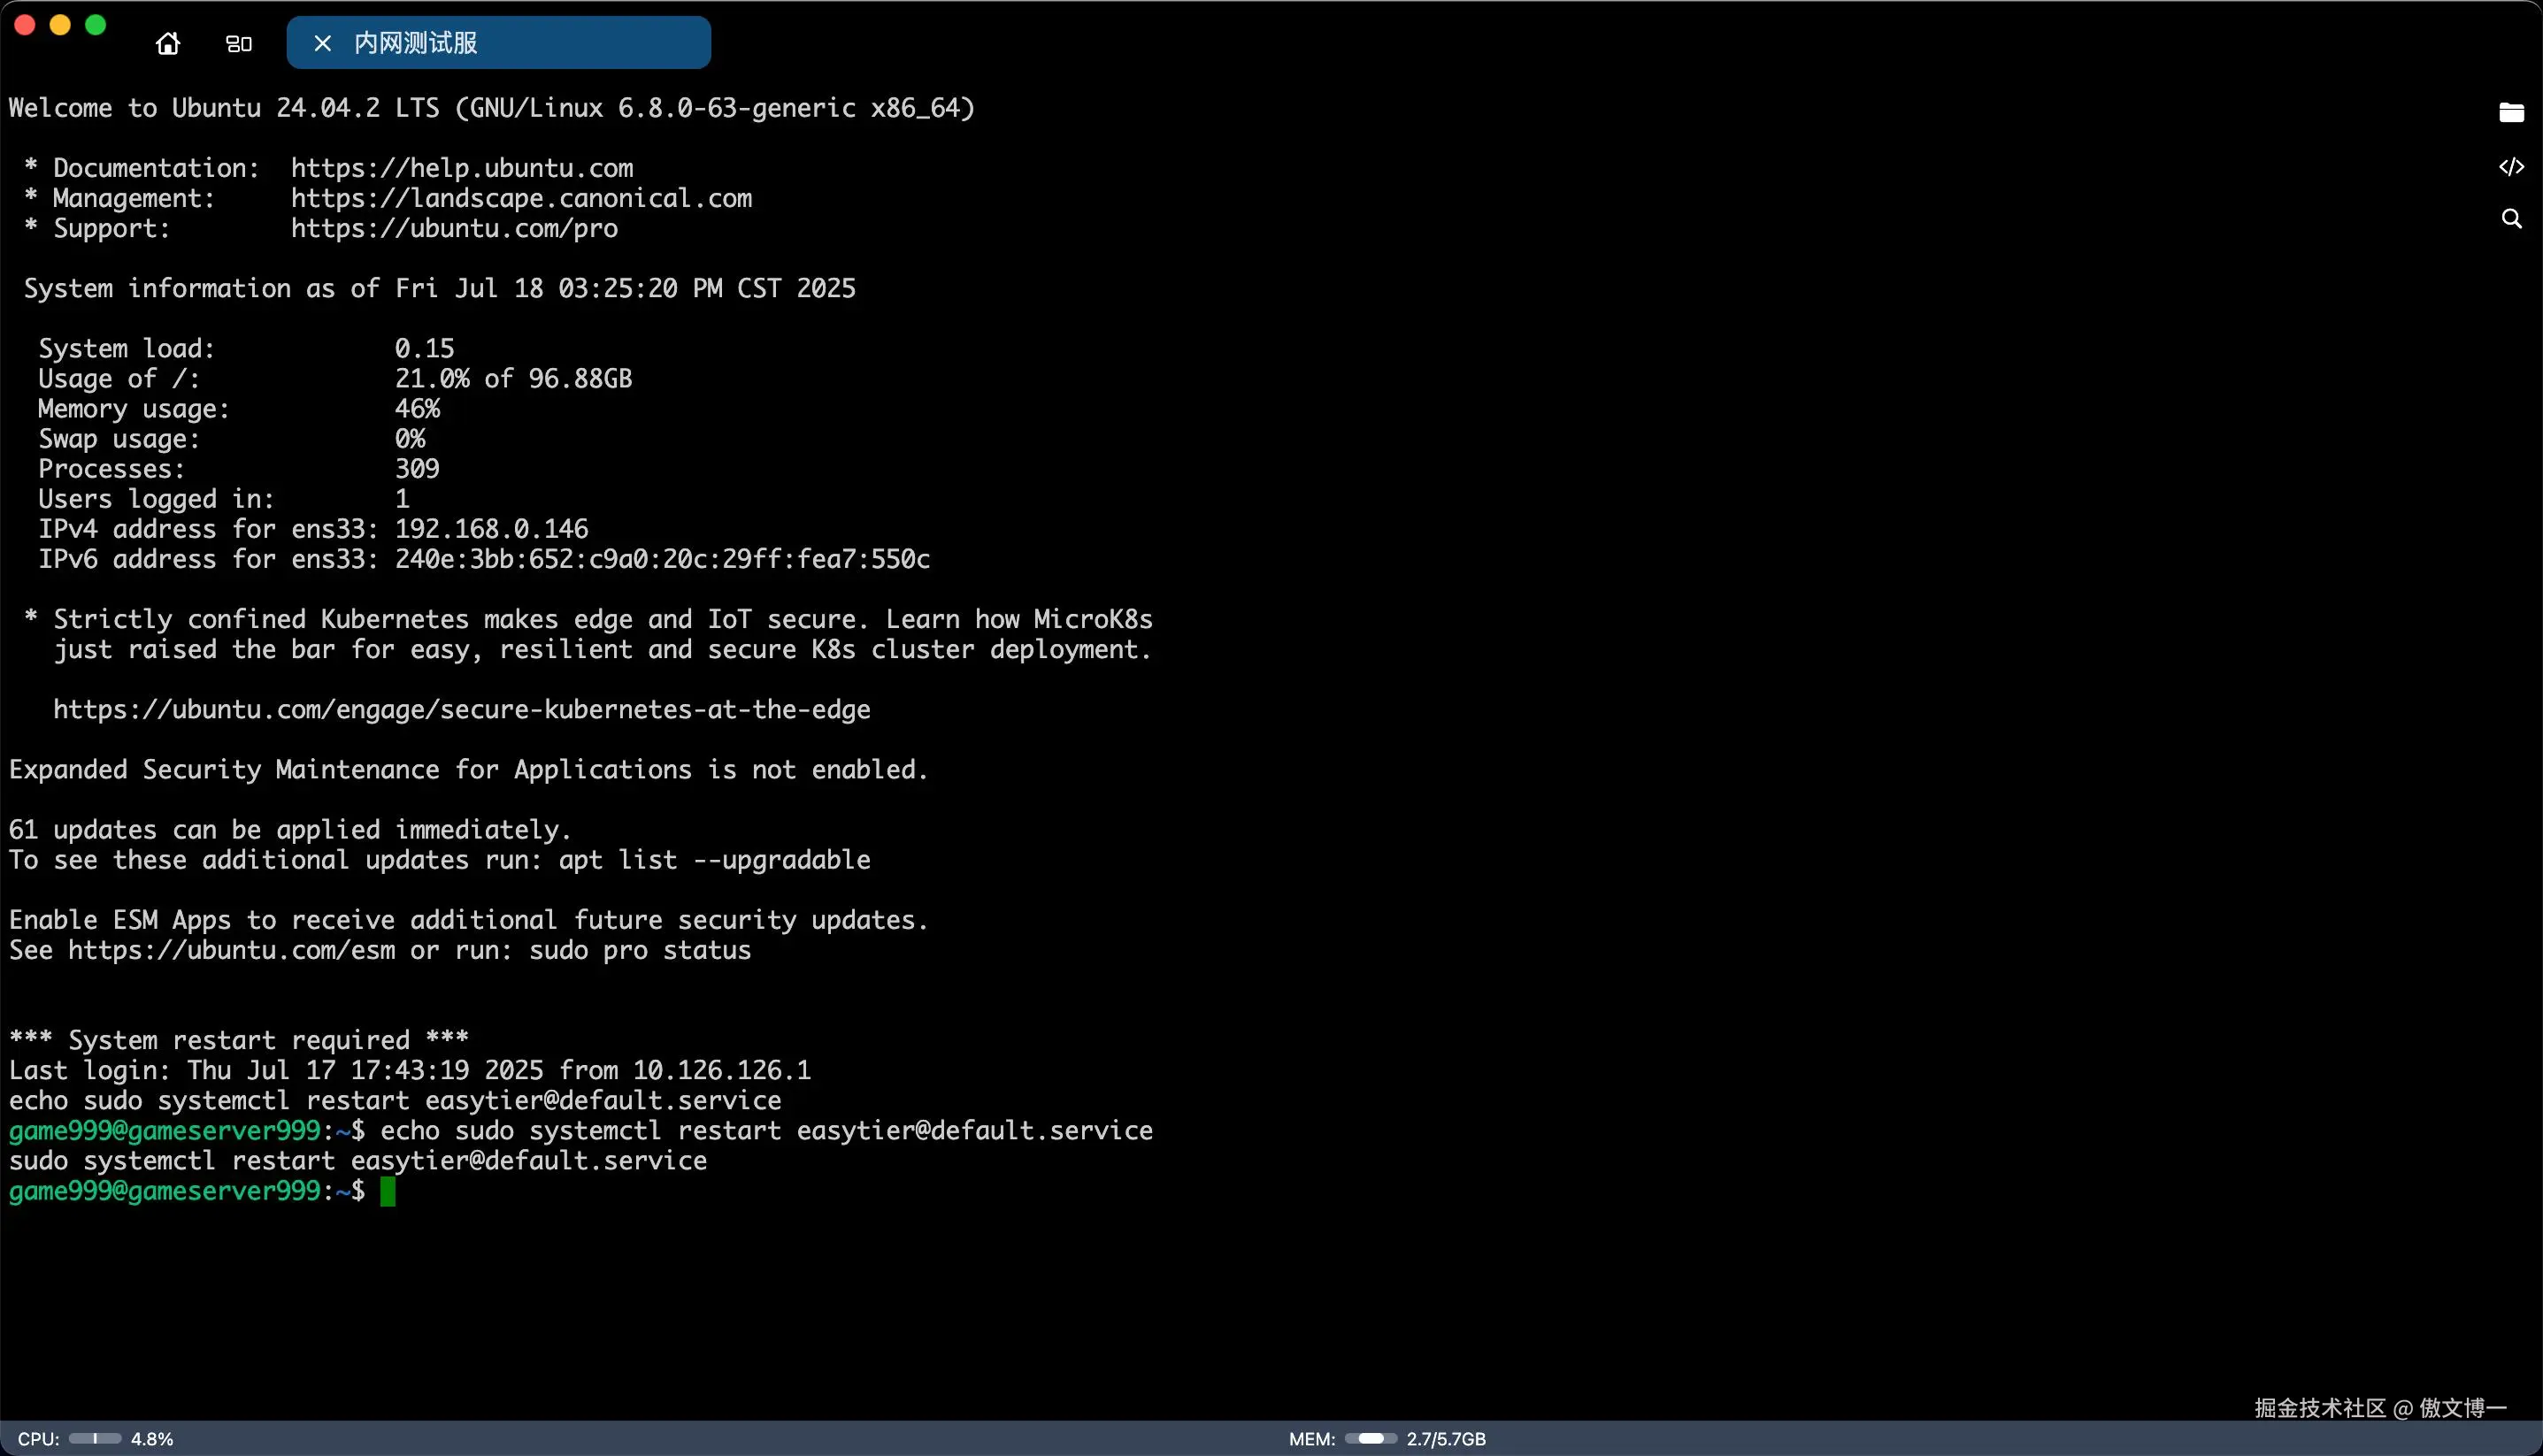Open the multi-window session layout icon
The height and width of the screenshot is (1456, 2543).
click(239, 43)
